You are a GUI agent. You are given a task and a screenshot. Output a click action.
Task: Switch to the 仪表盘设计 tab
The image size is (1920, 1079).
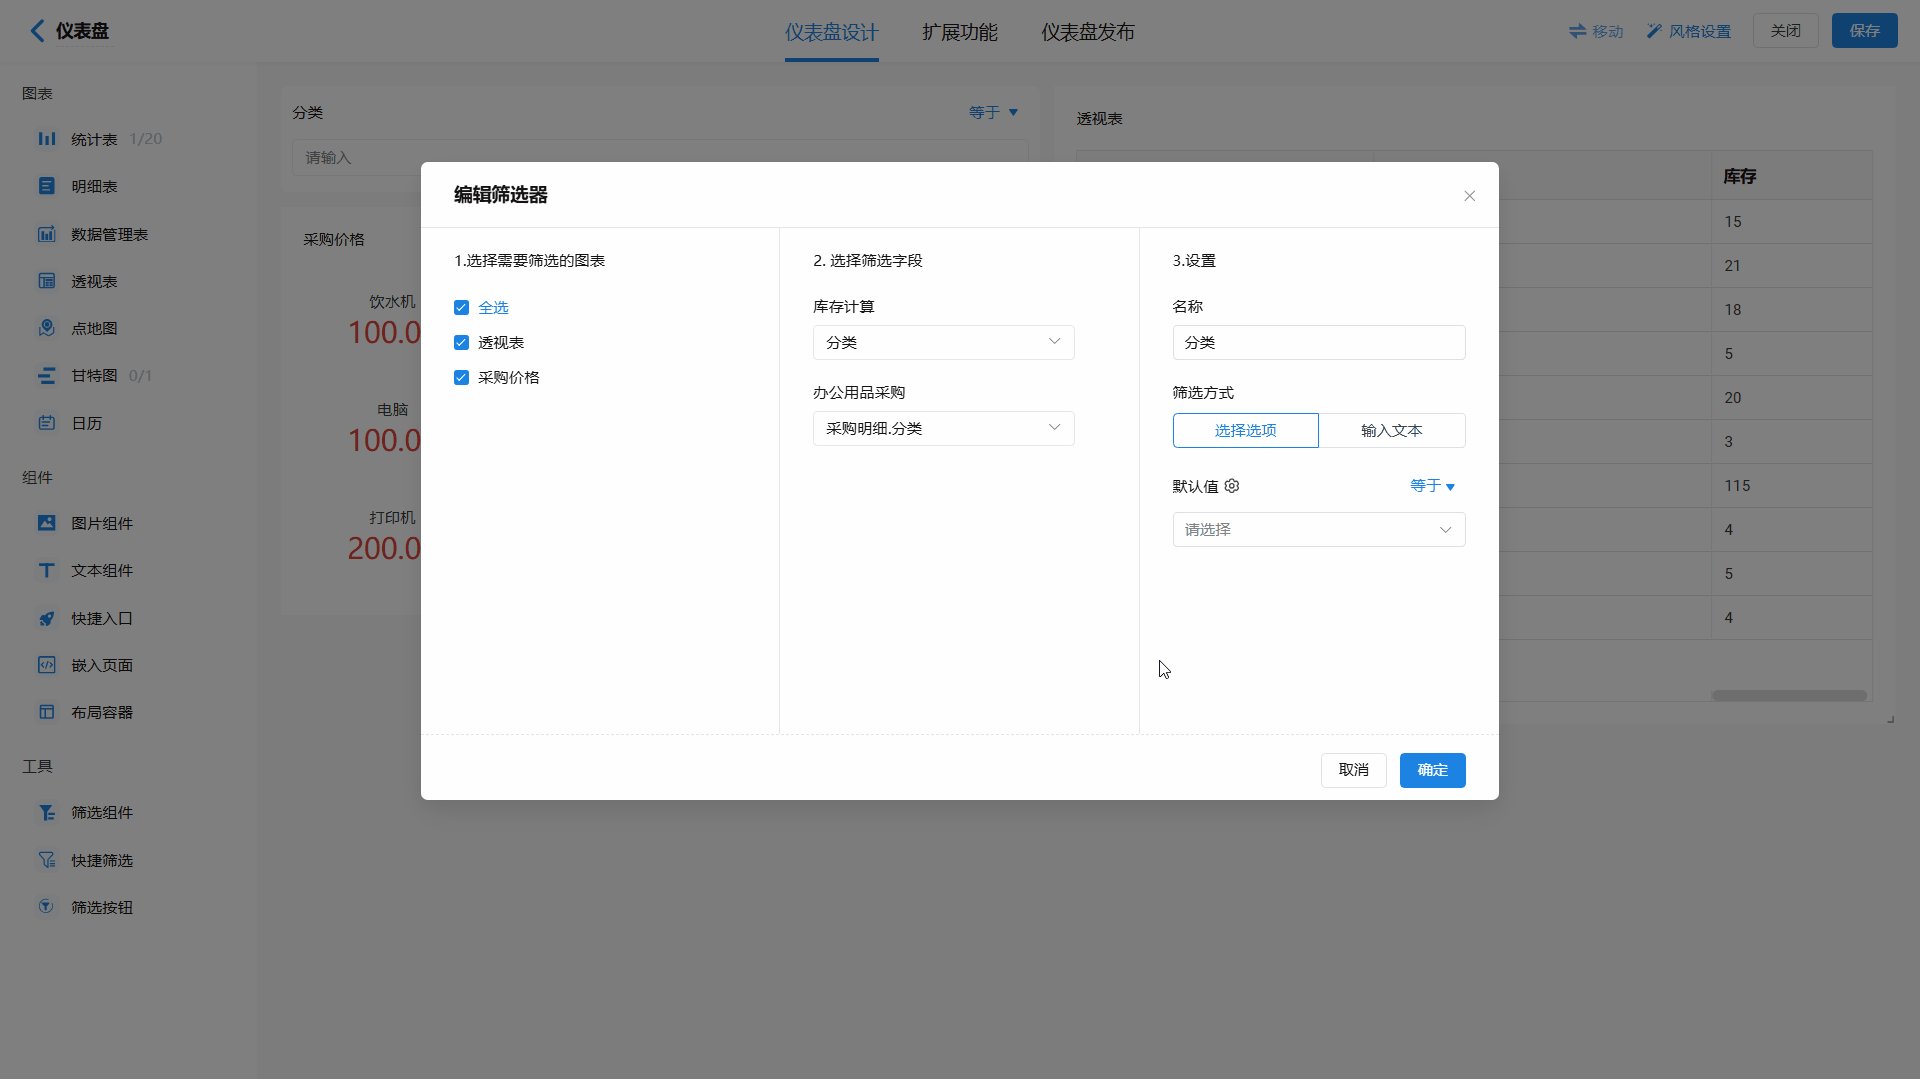831,32
